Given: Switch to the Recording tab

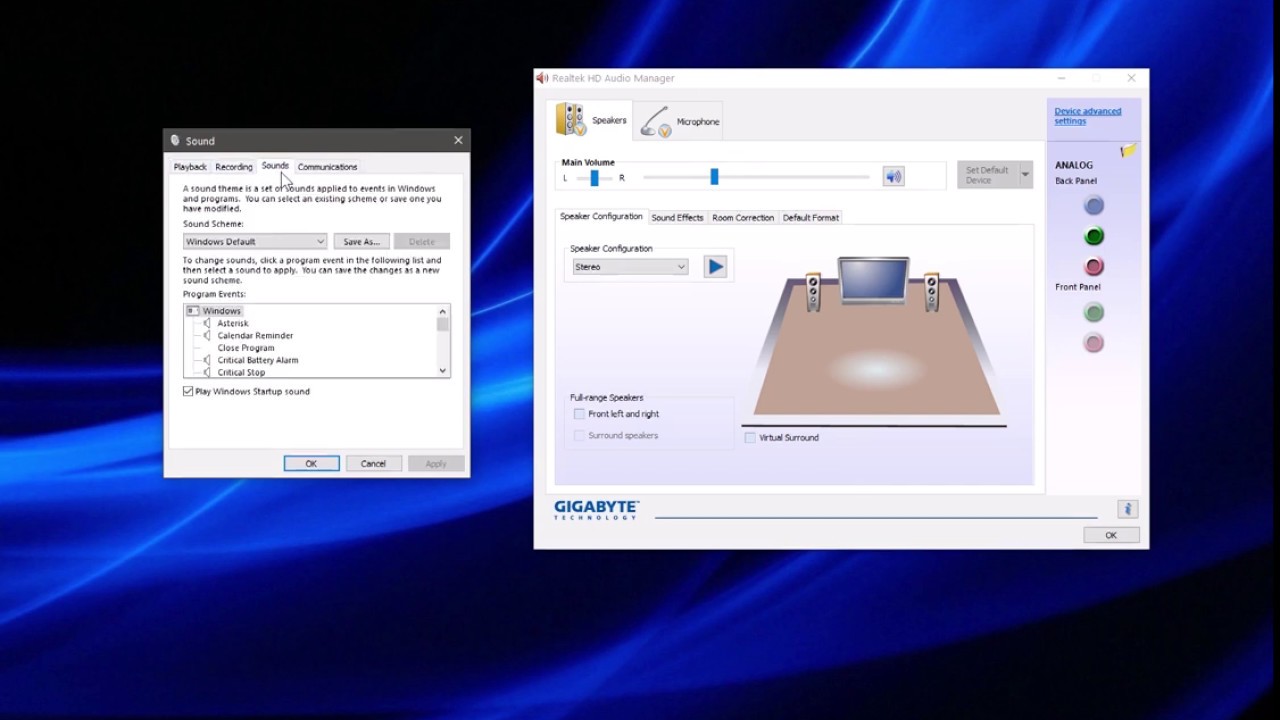Looking at the screenshot, I should tap(234, 167).
